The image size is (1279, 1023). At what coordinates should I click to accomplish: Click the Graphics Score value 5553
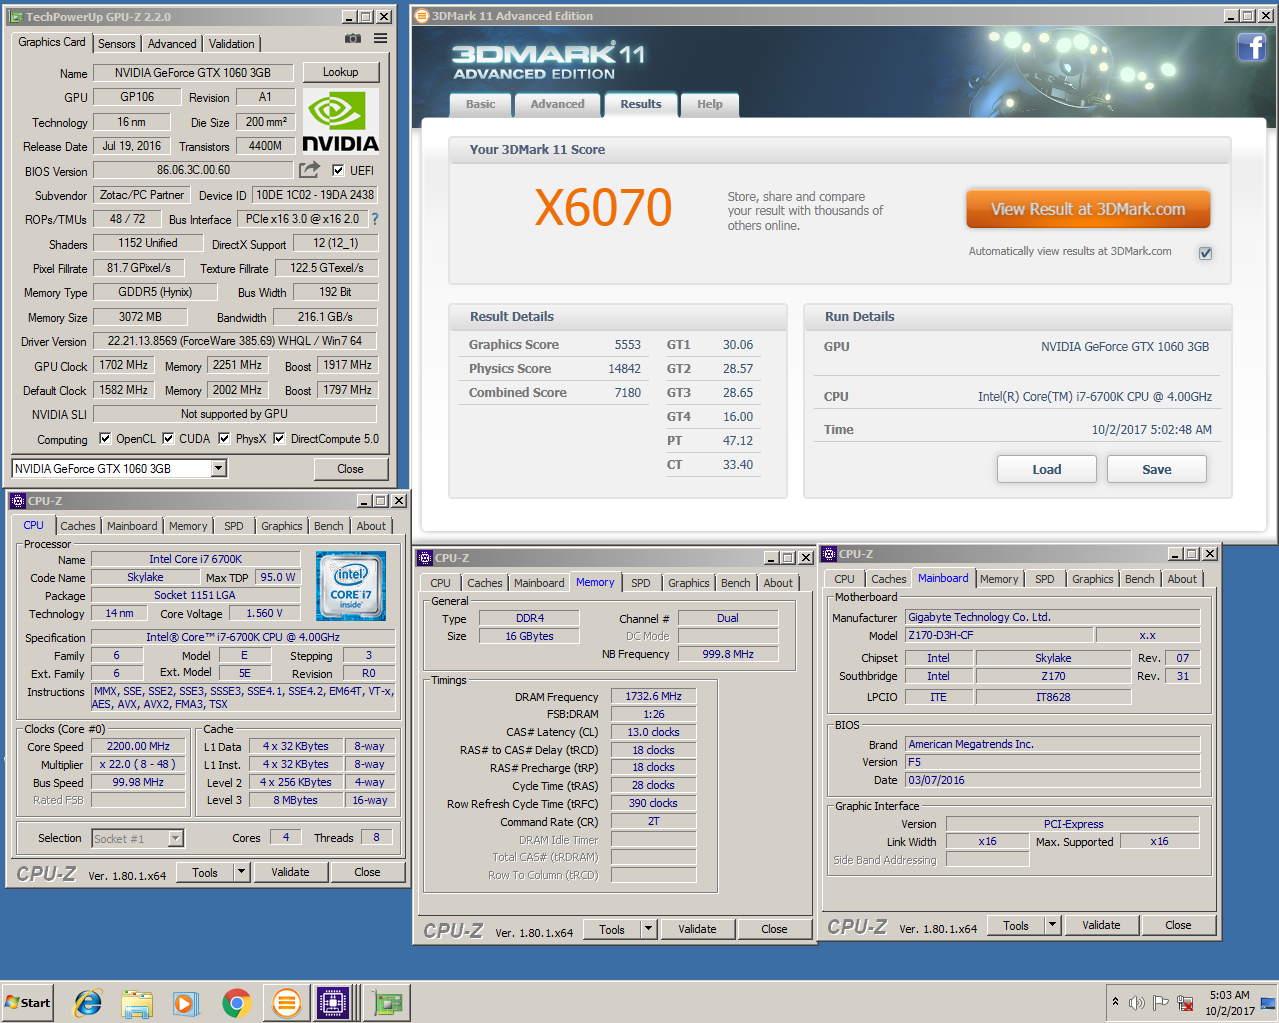pos(628,345)
